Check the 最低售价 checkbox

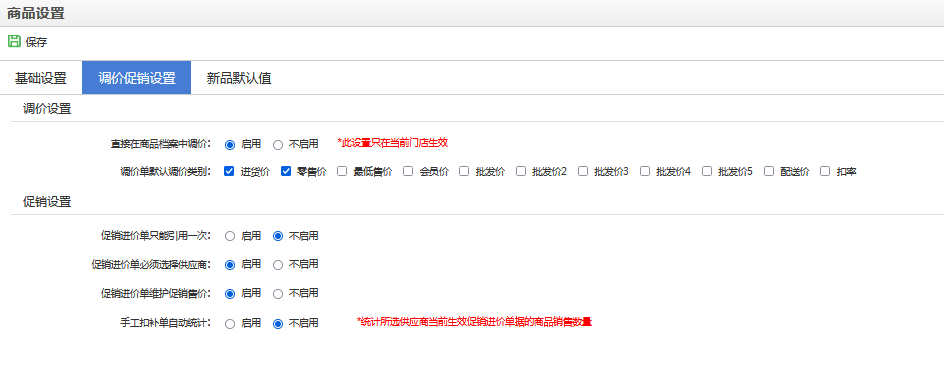click(342, 171)
